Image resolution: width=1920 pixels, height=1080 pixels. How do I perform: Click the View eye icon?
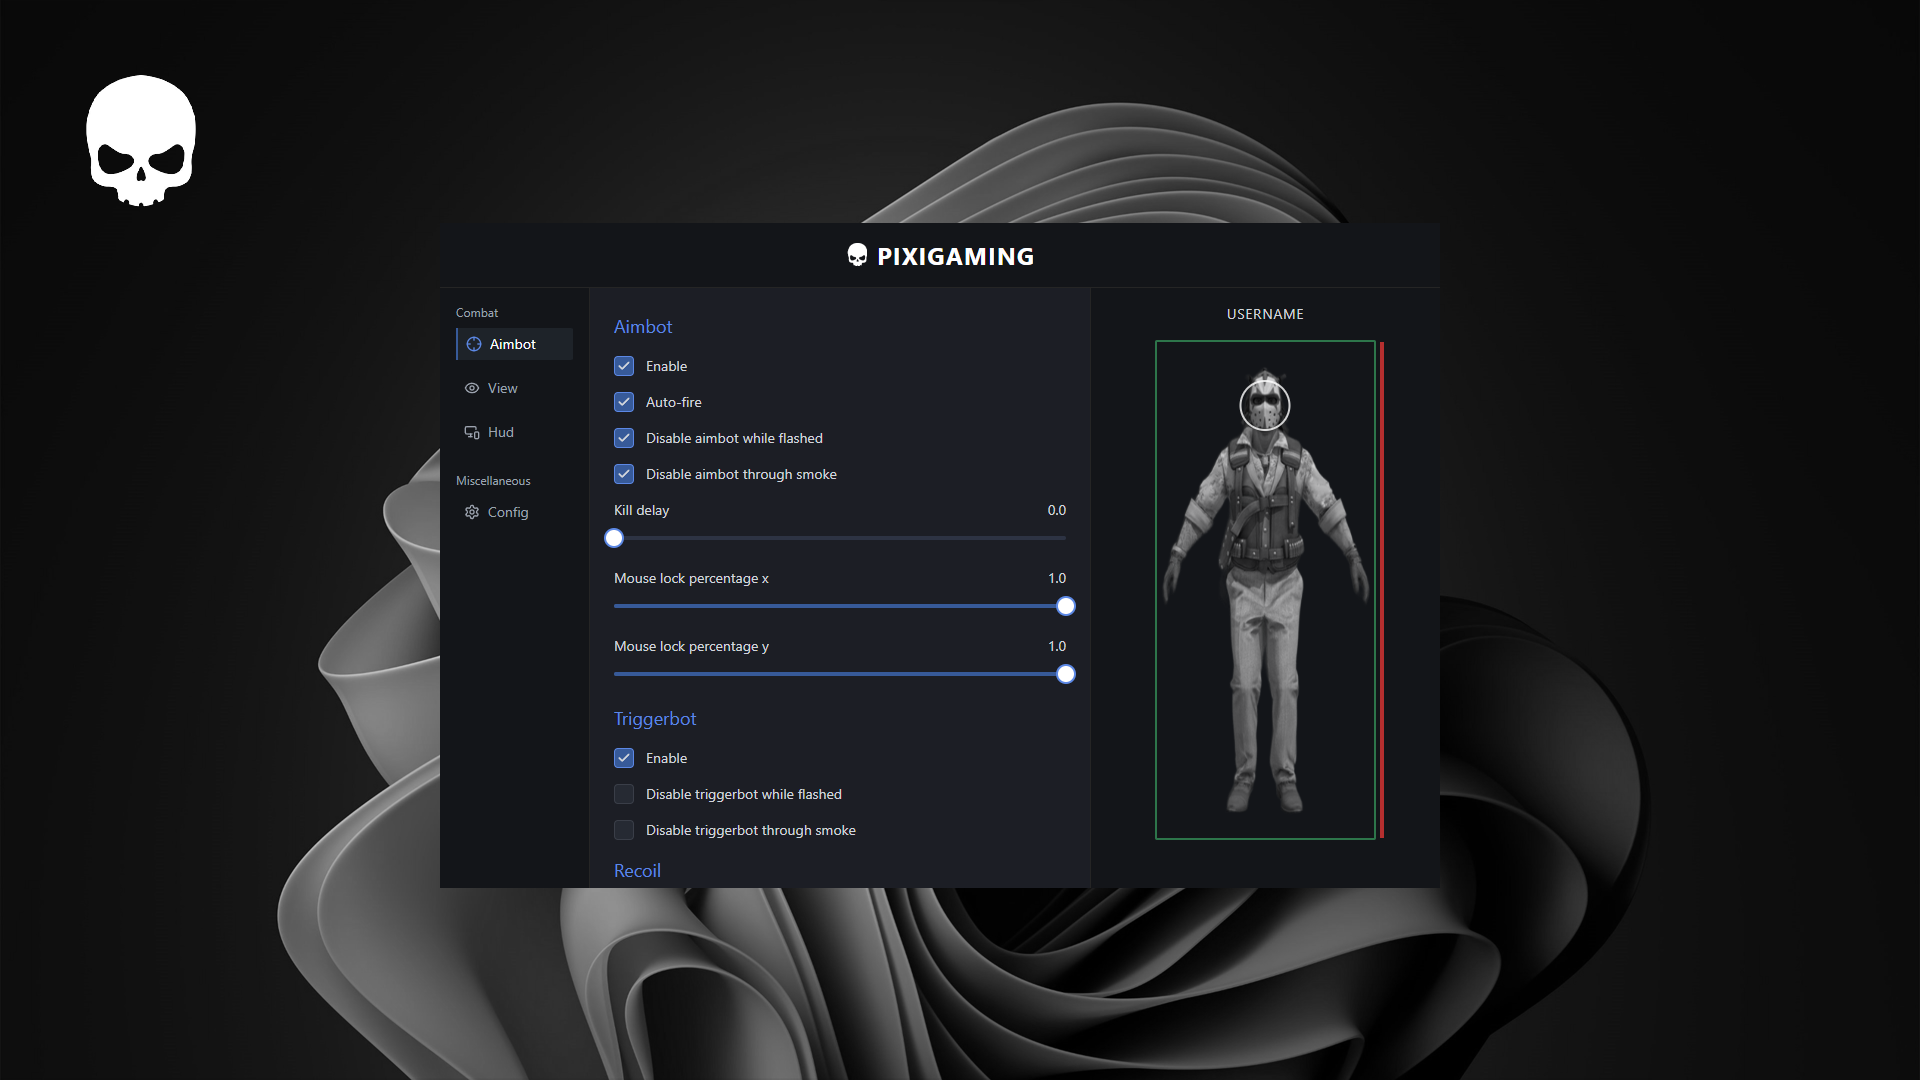pos(472,388)
